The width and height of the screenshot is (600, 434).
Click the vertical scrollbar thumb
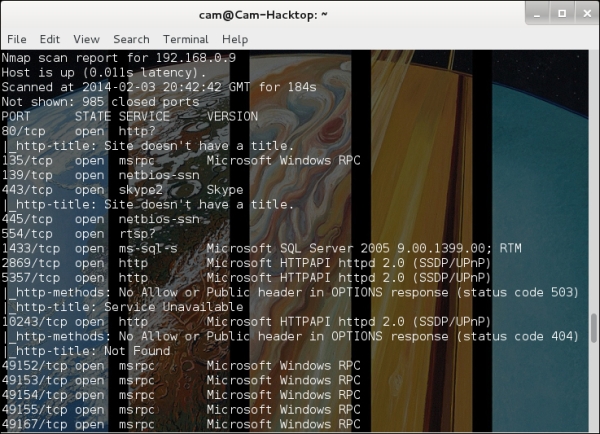click(593, 330)
